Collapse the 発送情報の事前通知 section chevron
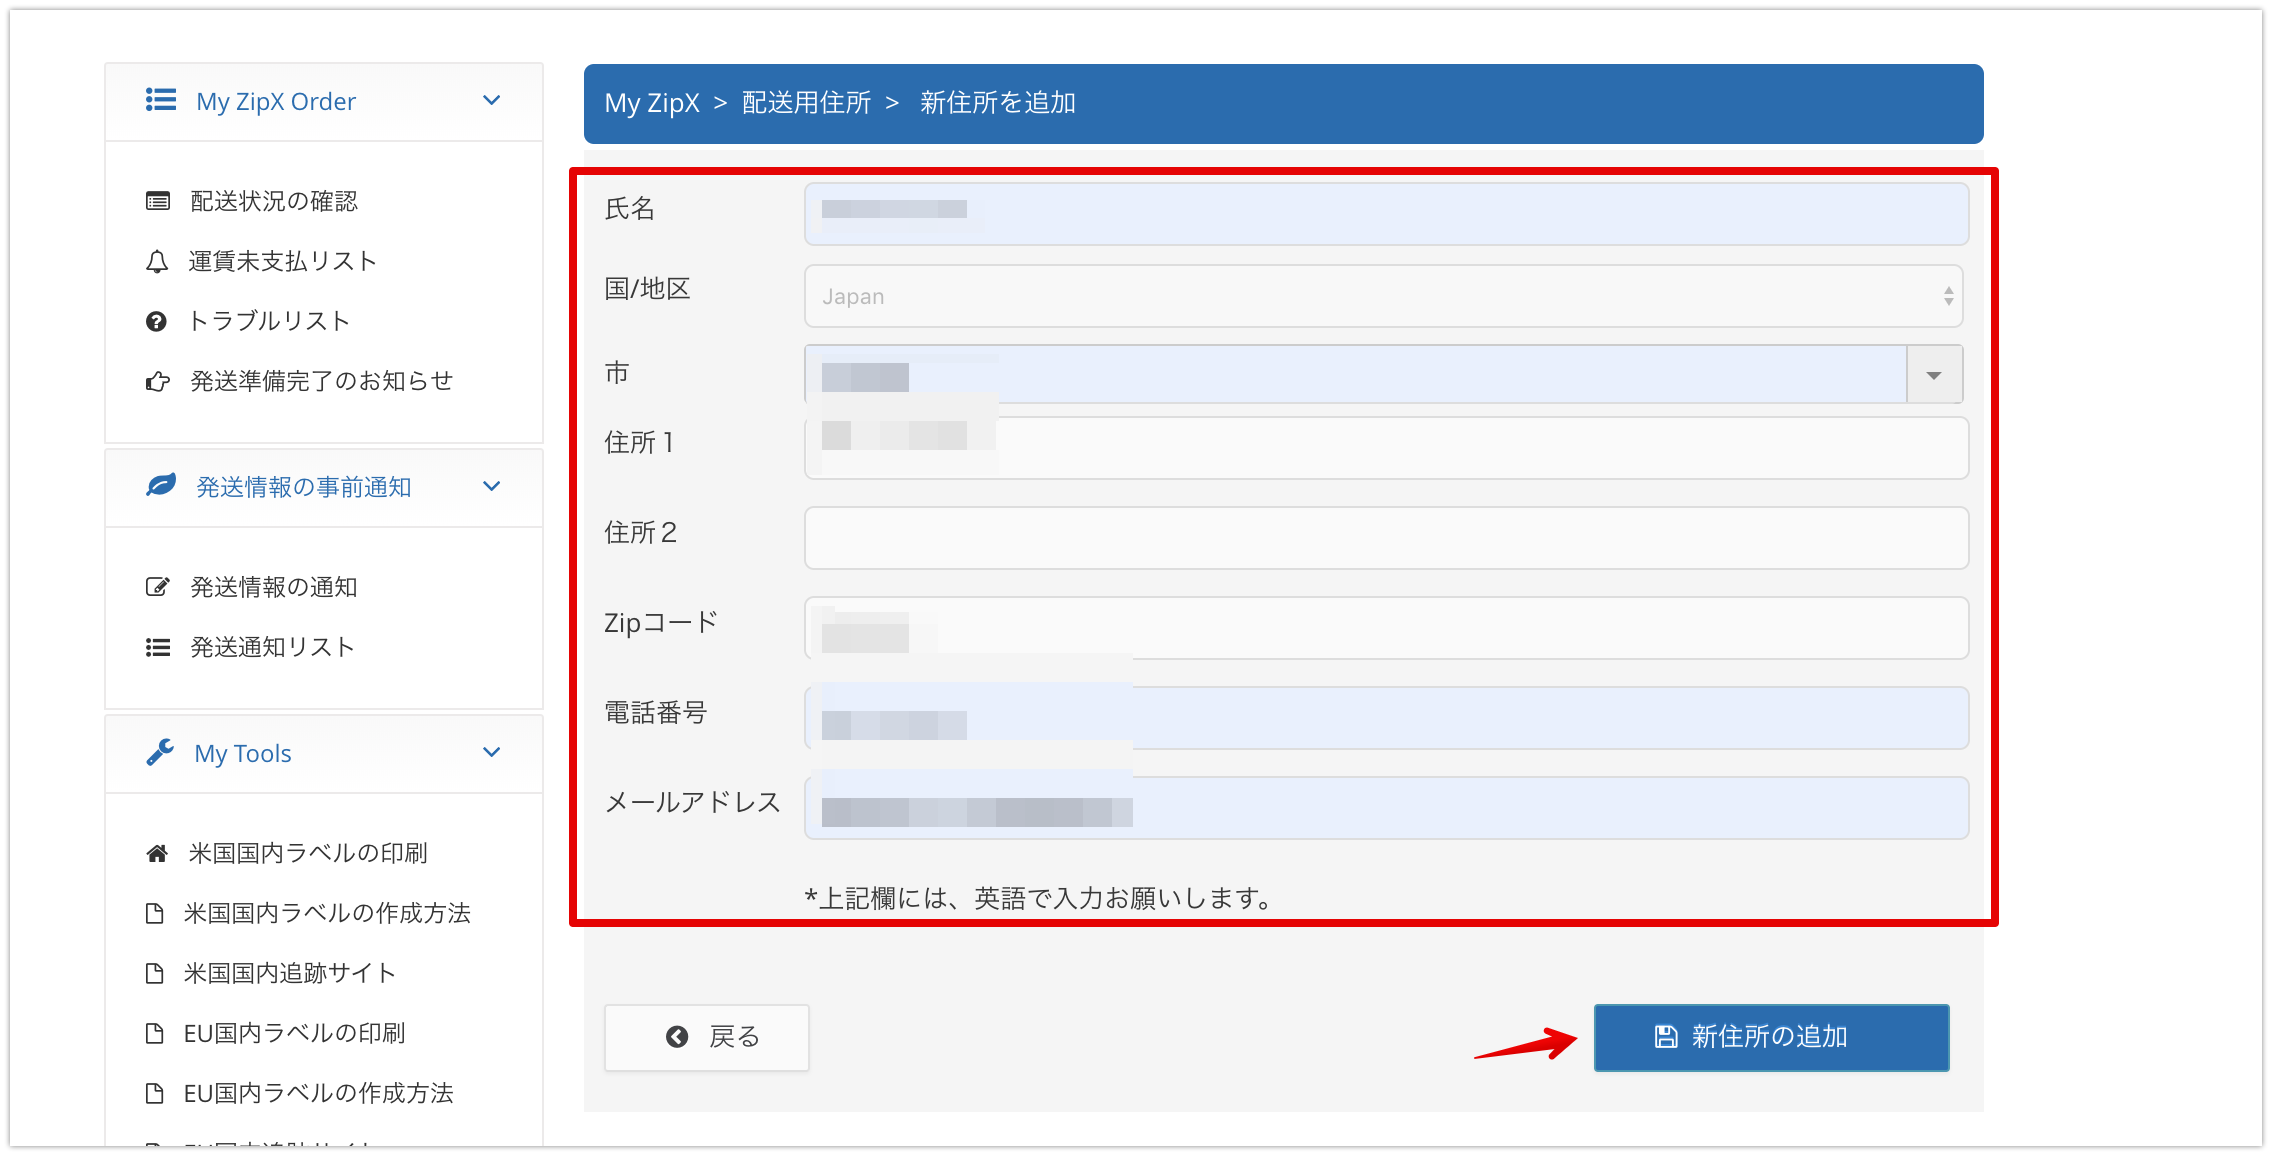 [x=491, y=487]
